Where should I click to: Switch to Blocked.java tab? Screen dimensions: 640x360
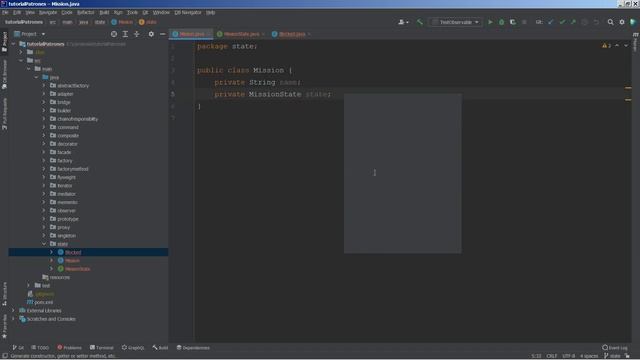[291, 34]
